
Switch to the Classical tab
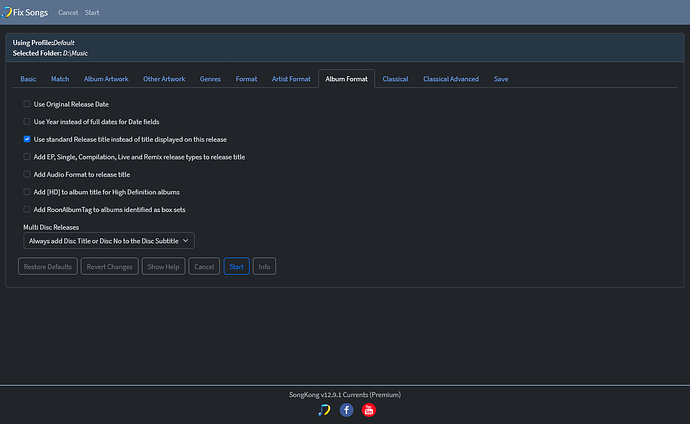pos(395,79)
